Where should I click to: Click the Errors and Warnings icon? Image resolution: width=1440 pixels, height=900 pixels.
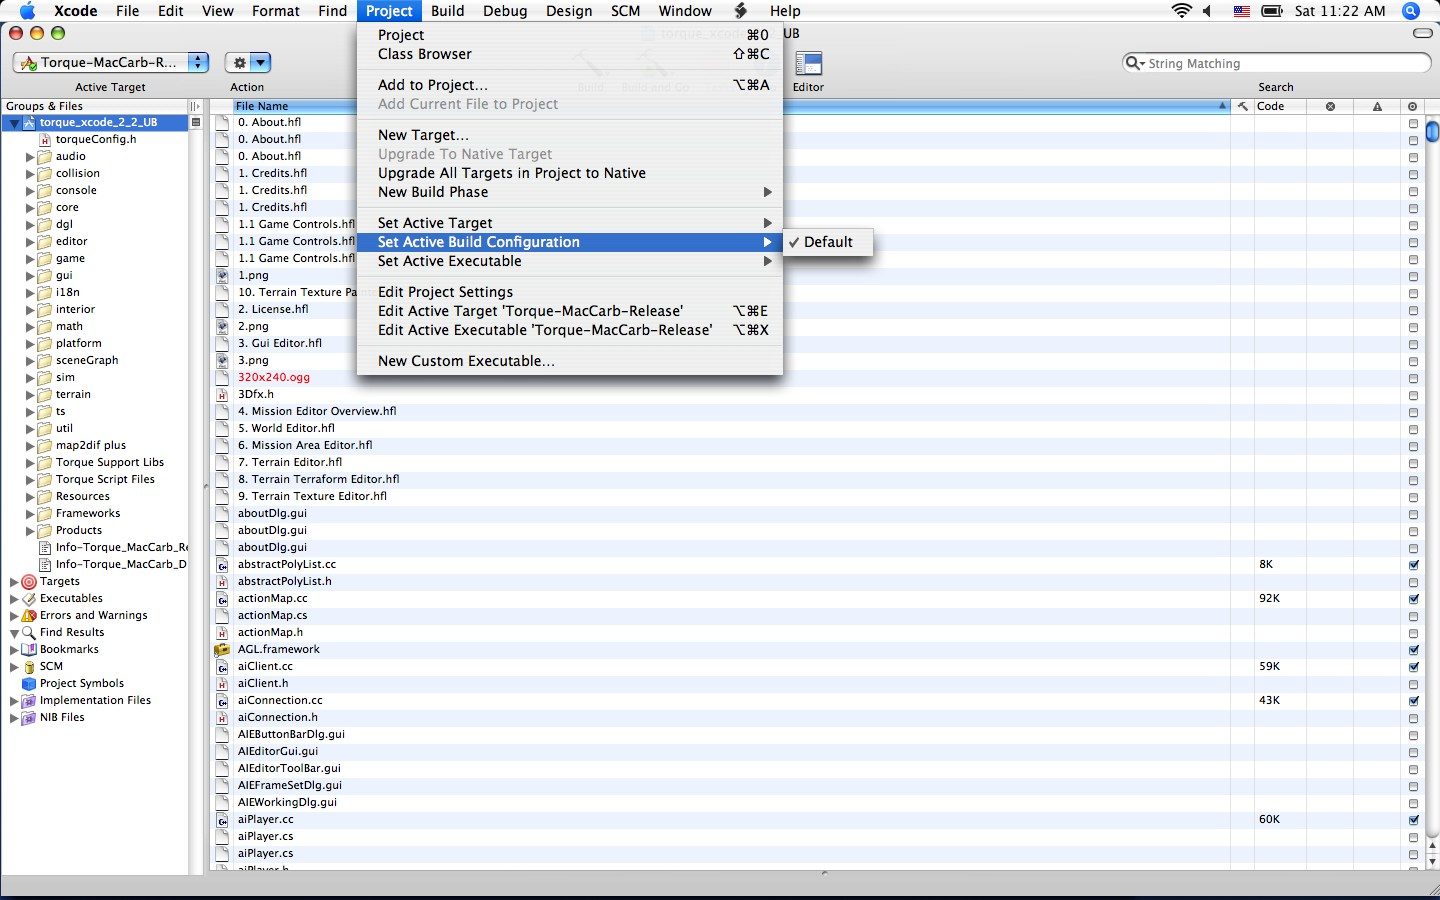coord(29,616)
